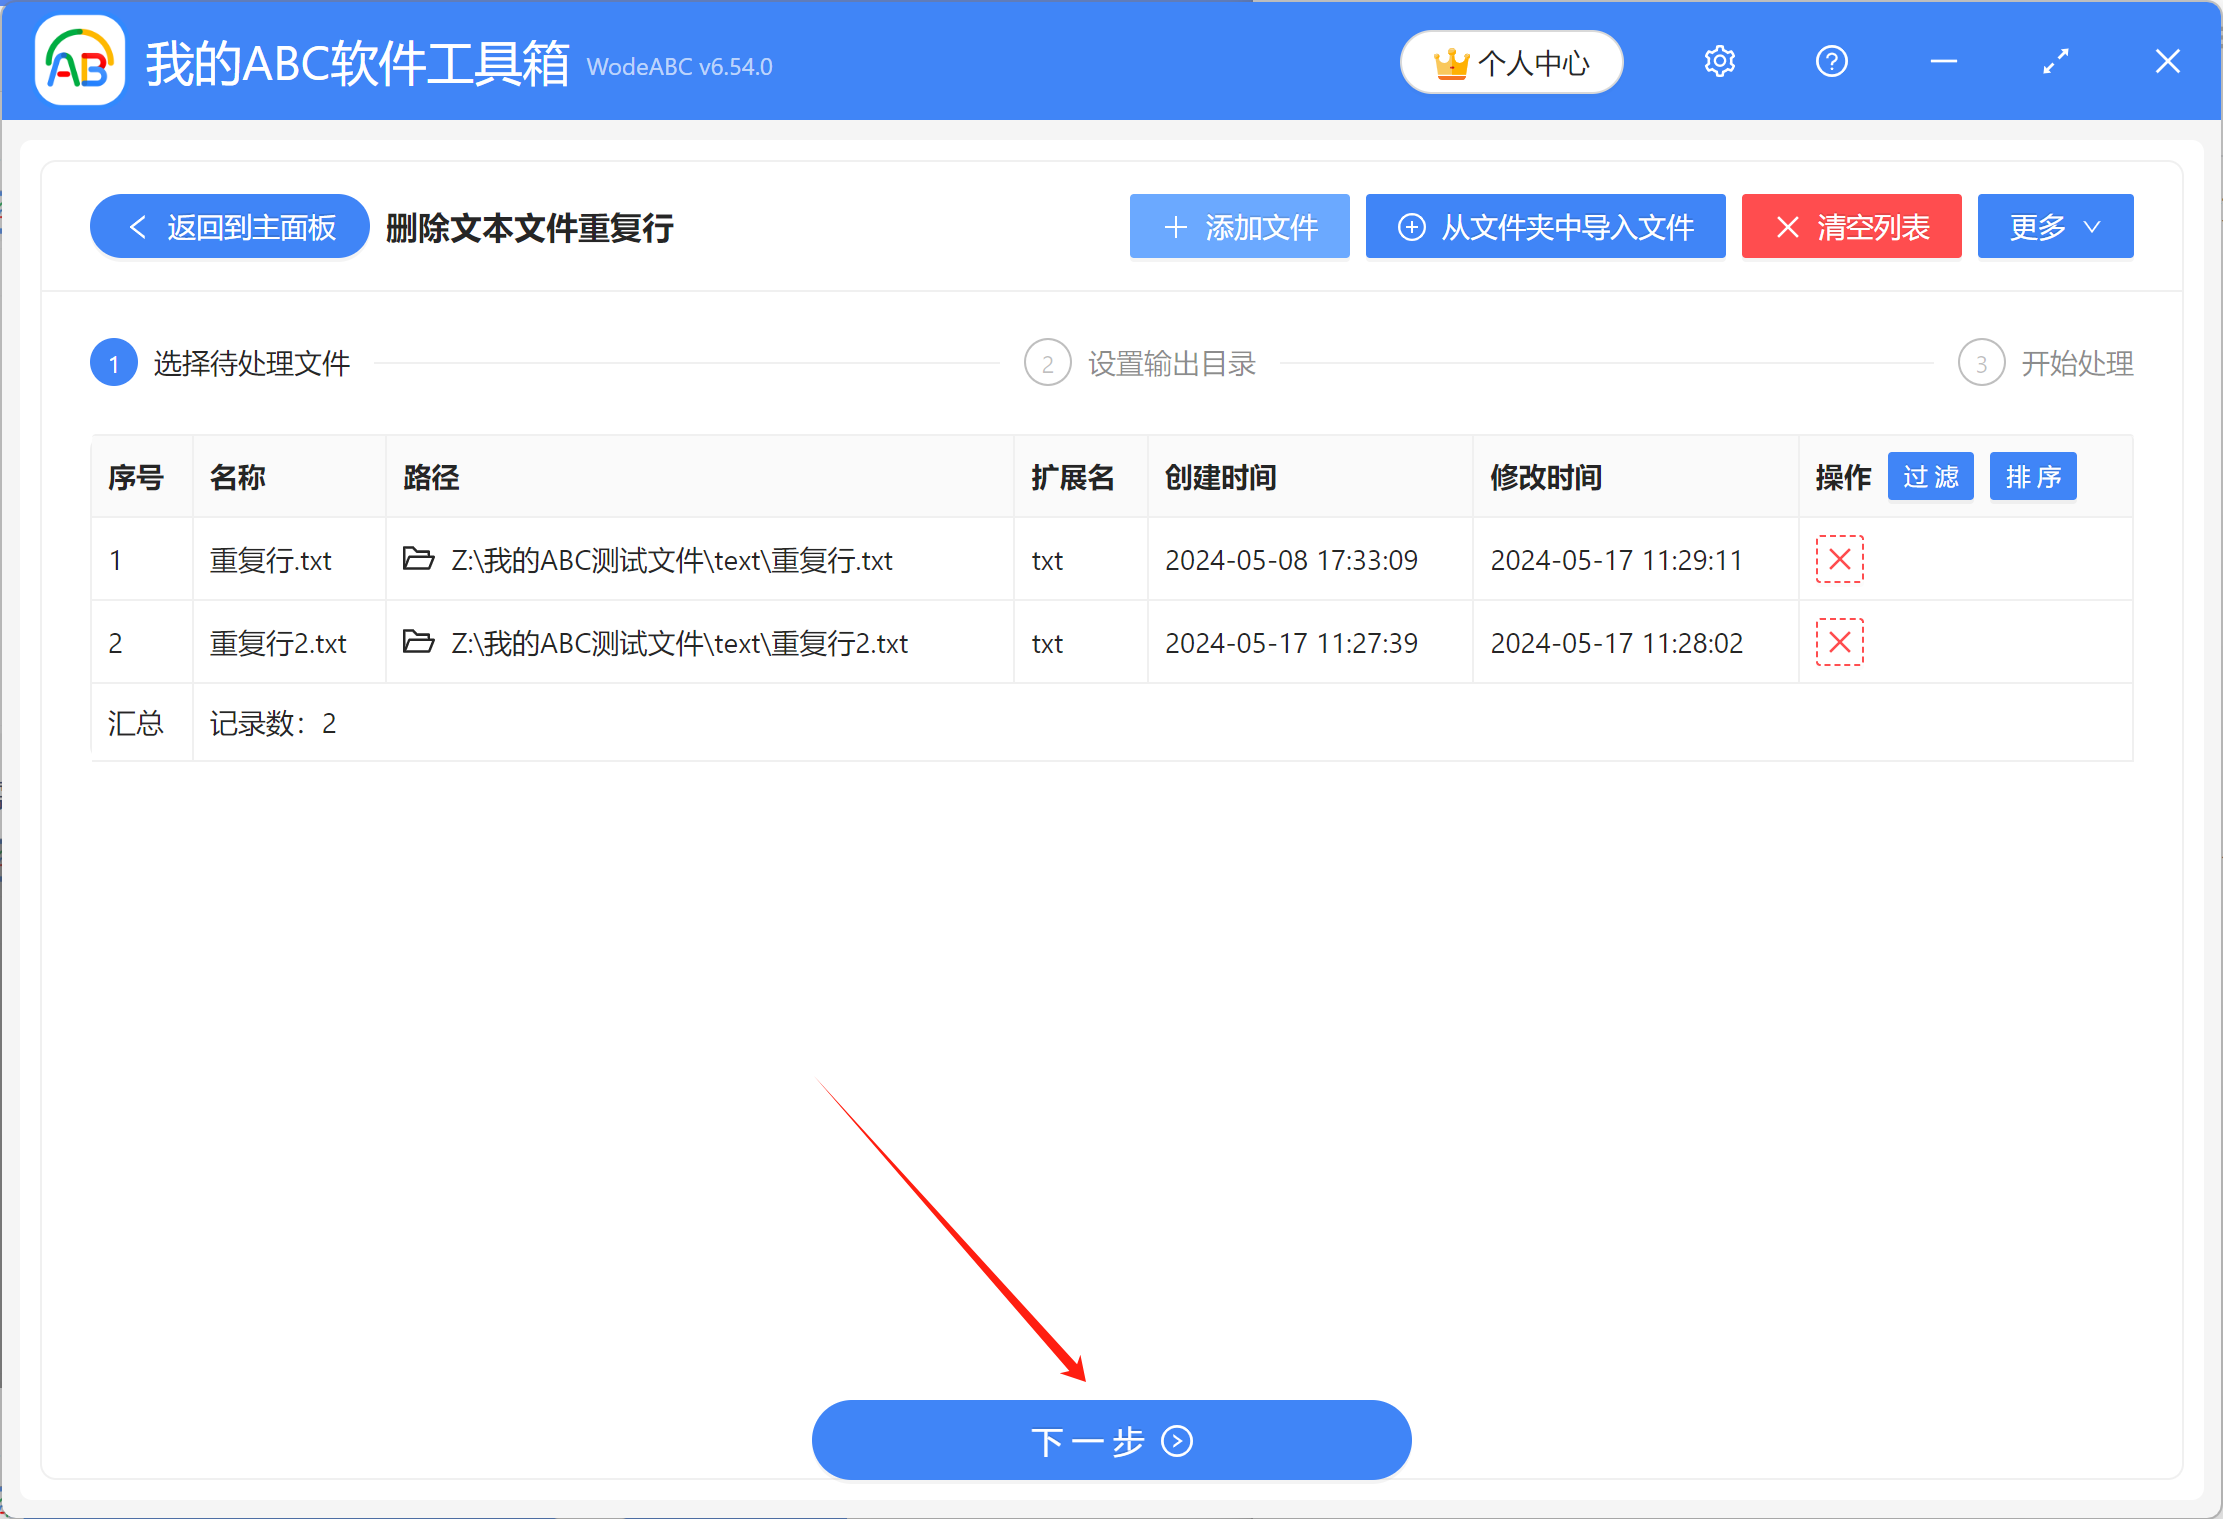Image resolution: width=2223 pixels, height=1519 pixels.
Task: Click the ABC toolbox logo icon
Action: tap(78, 61)
